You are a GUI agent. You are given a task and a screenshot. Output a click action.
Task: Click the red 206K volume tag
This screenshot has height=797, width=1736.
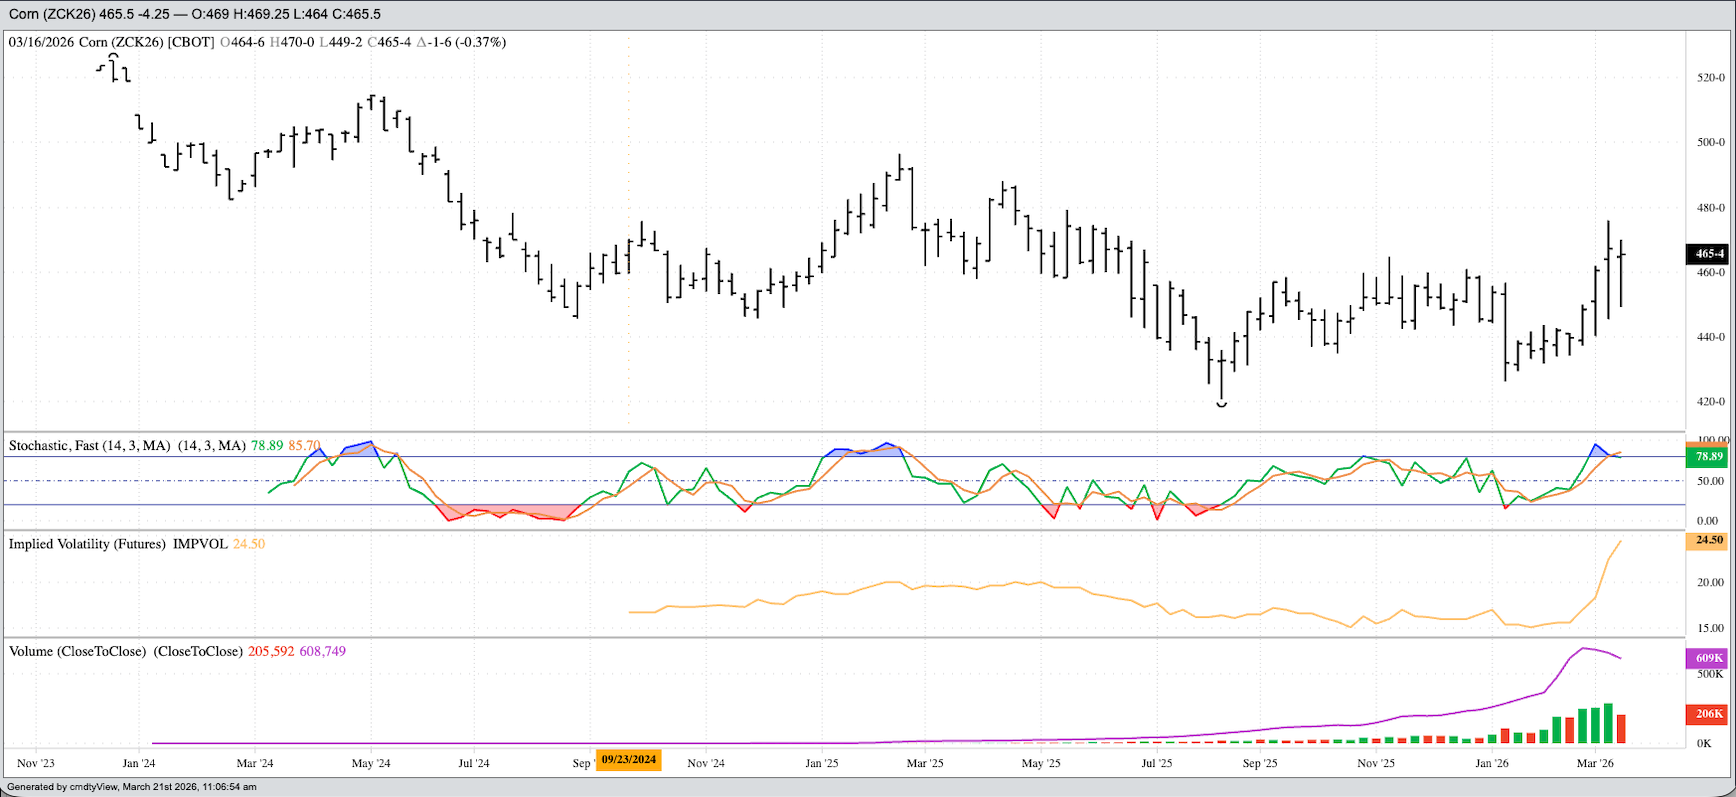point(1709,714)
